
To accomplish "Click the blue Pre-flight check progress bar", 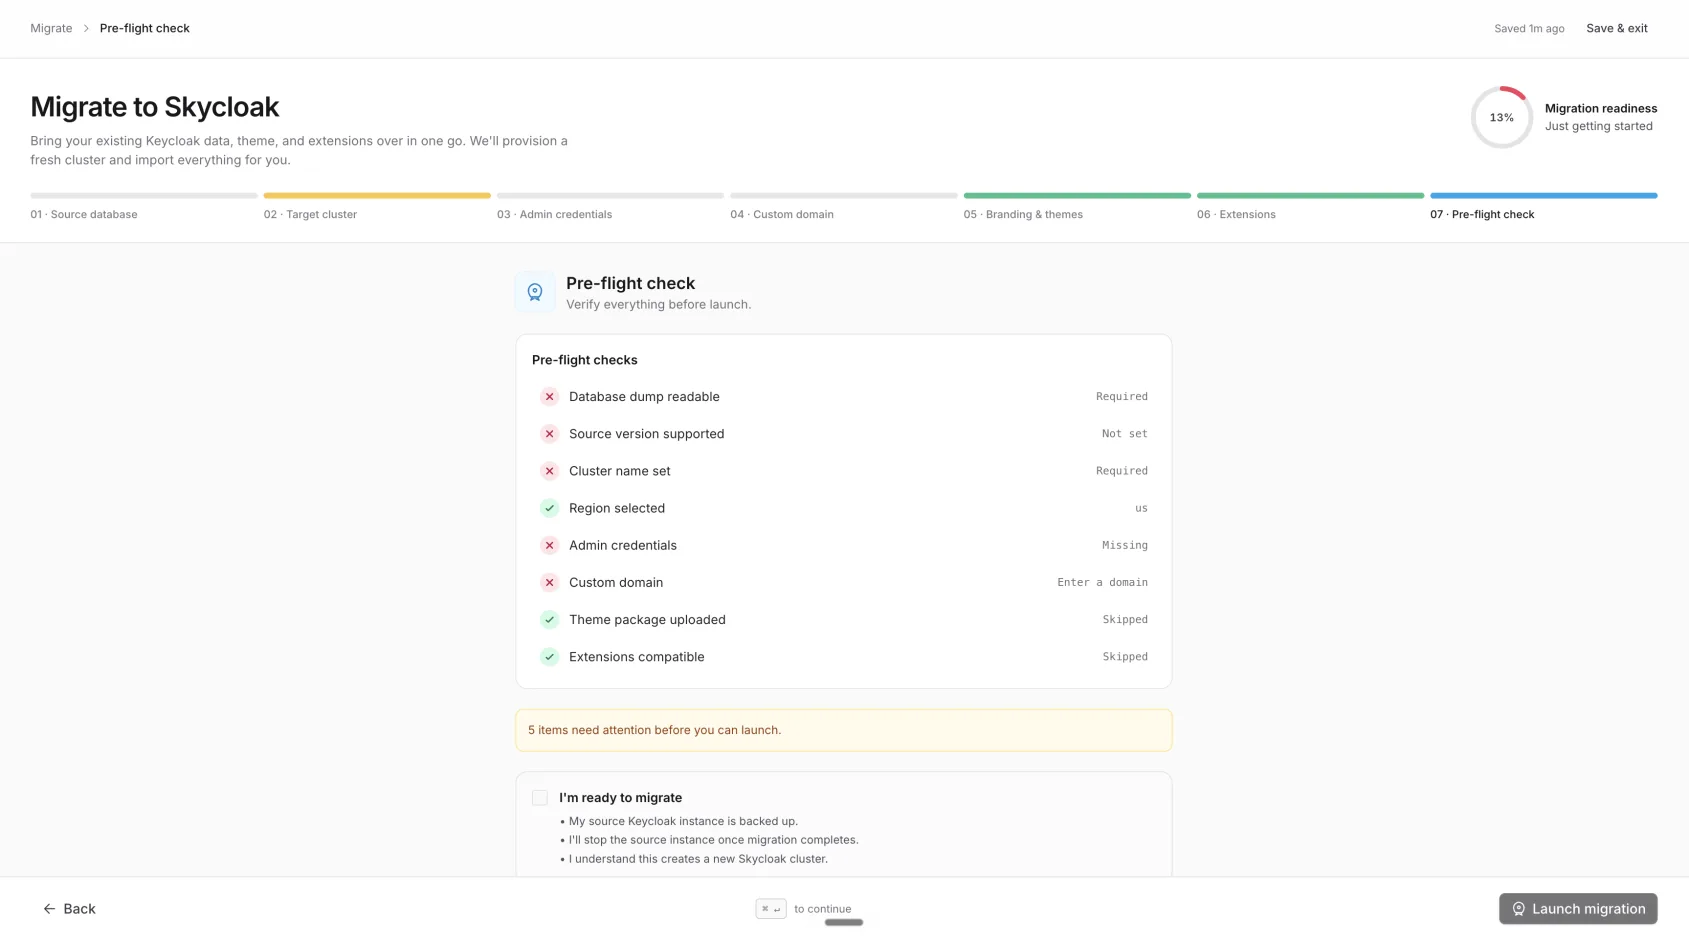I will [1544, 196].
